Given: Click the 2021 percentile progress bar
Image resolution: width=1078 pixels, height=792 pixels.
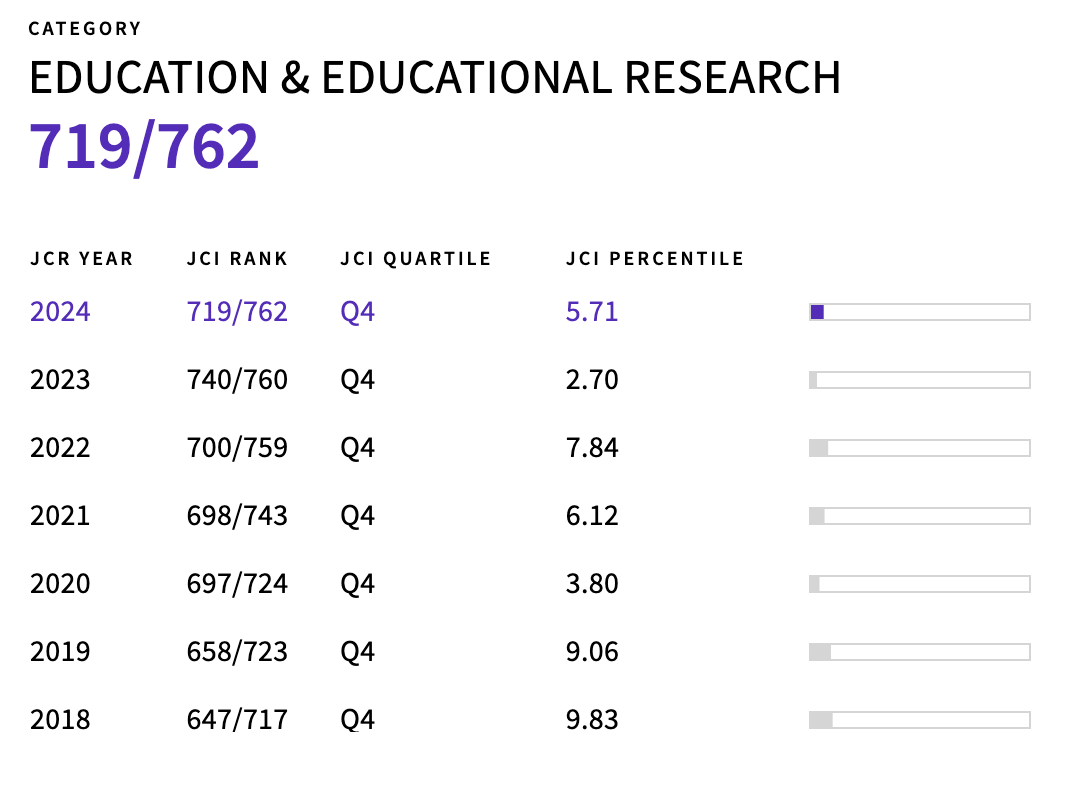Looking at the screenshot, I should tap(919, 516).
